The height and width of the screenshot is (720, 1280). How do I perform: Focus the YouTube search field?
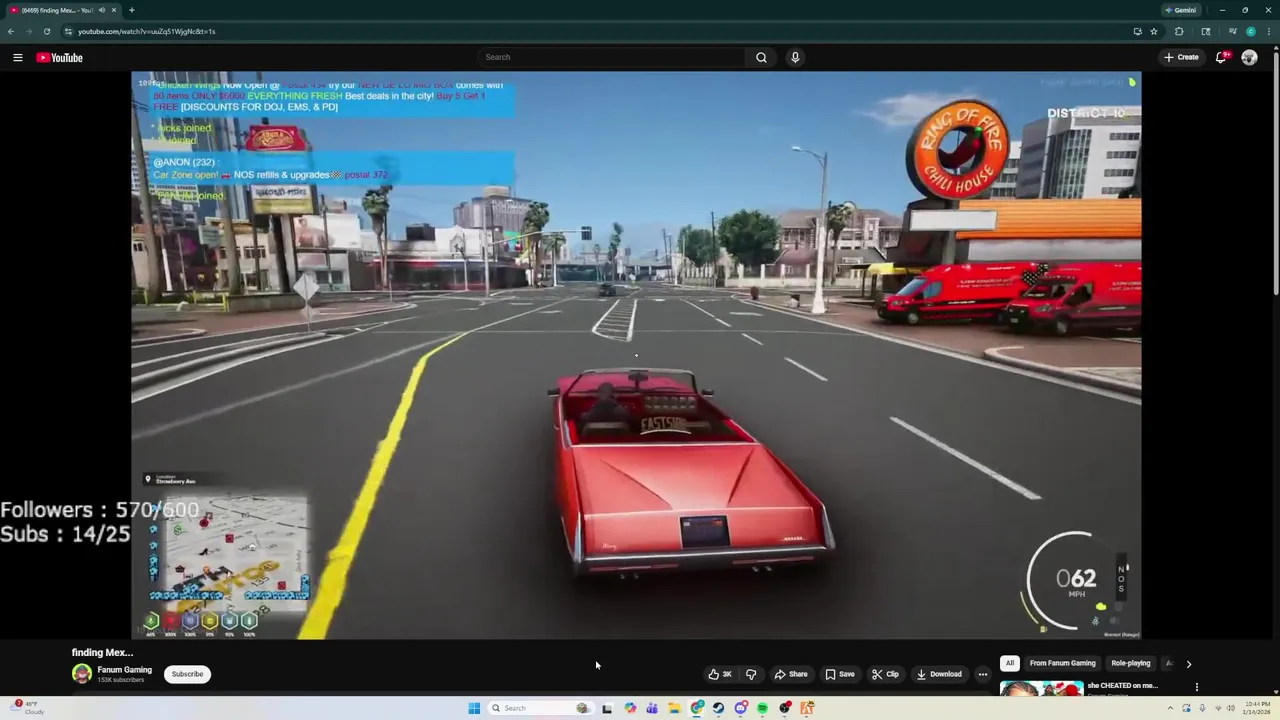611,57
